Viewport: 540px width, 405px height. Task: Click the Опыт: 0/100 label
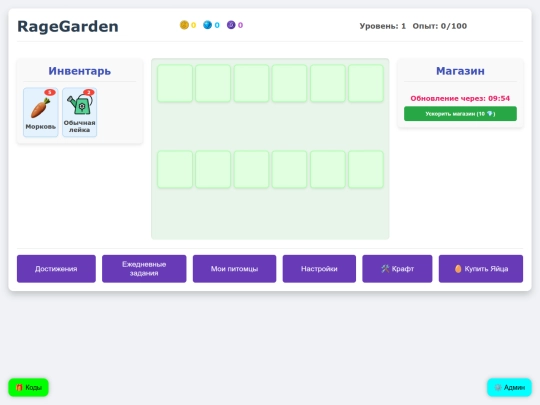[440, 26]
